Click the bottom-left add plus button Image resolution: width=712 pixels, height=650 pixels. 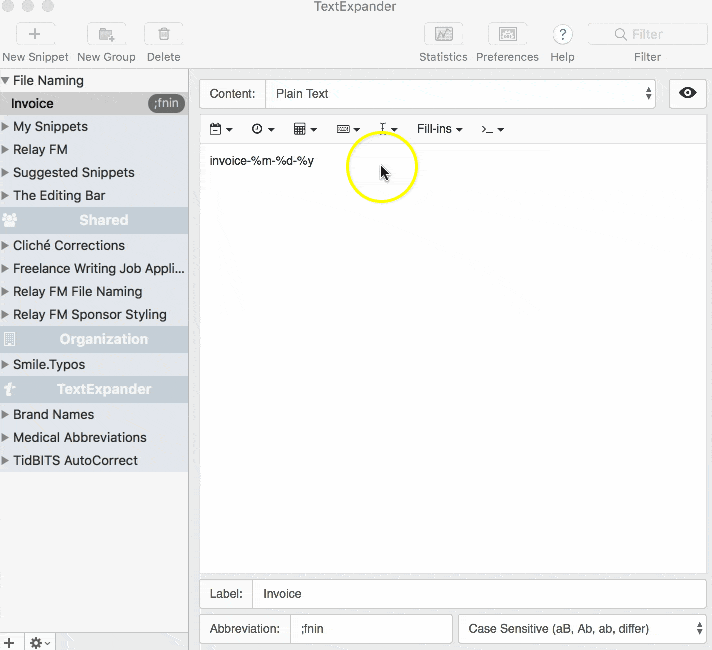coord(10,643)
